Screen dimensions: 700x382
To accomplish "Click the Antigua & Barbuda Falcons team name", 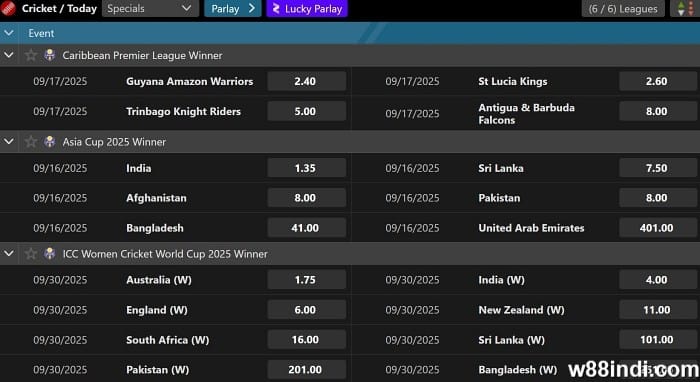I will (x=526, y=114).
